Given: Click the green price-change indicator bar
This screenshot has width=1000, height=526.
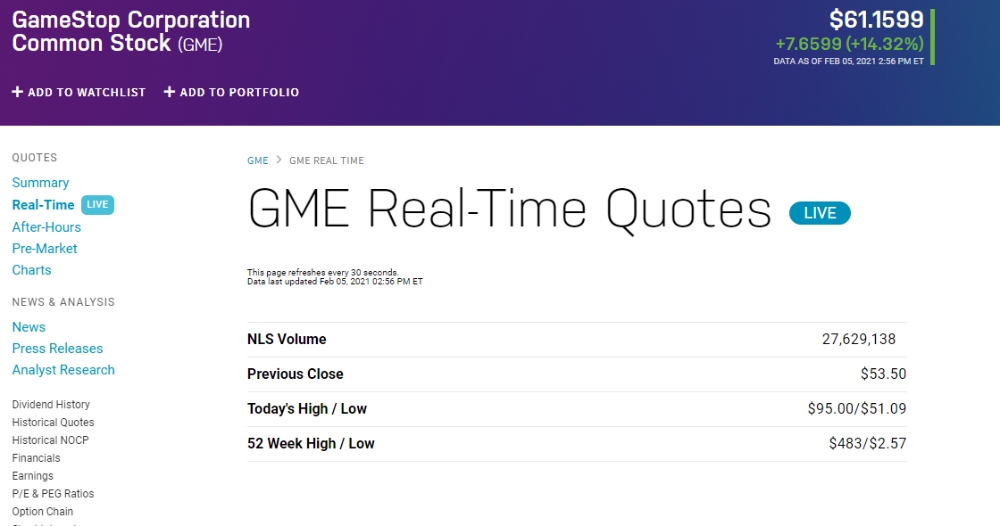Looking at the screenshot, I should 932,36.
